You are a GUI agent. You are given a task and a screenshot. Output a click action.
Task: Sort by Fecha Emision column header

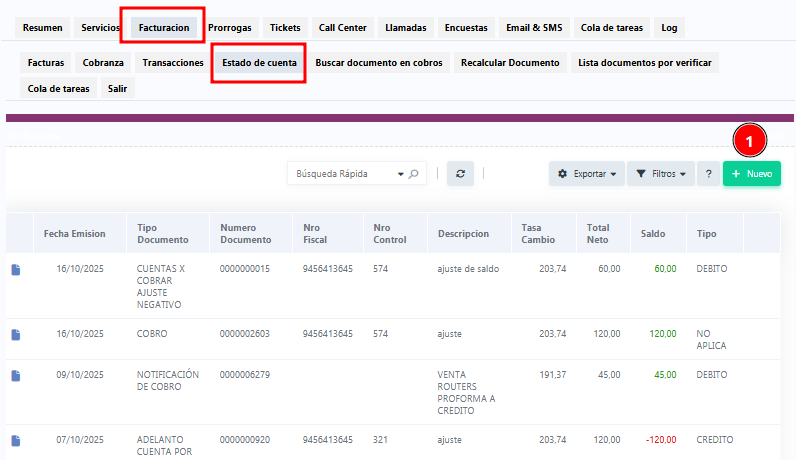click(74, 233)
